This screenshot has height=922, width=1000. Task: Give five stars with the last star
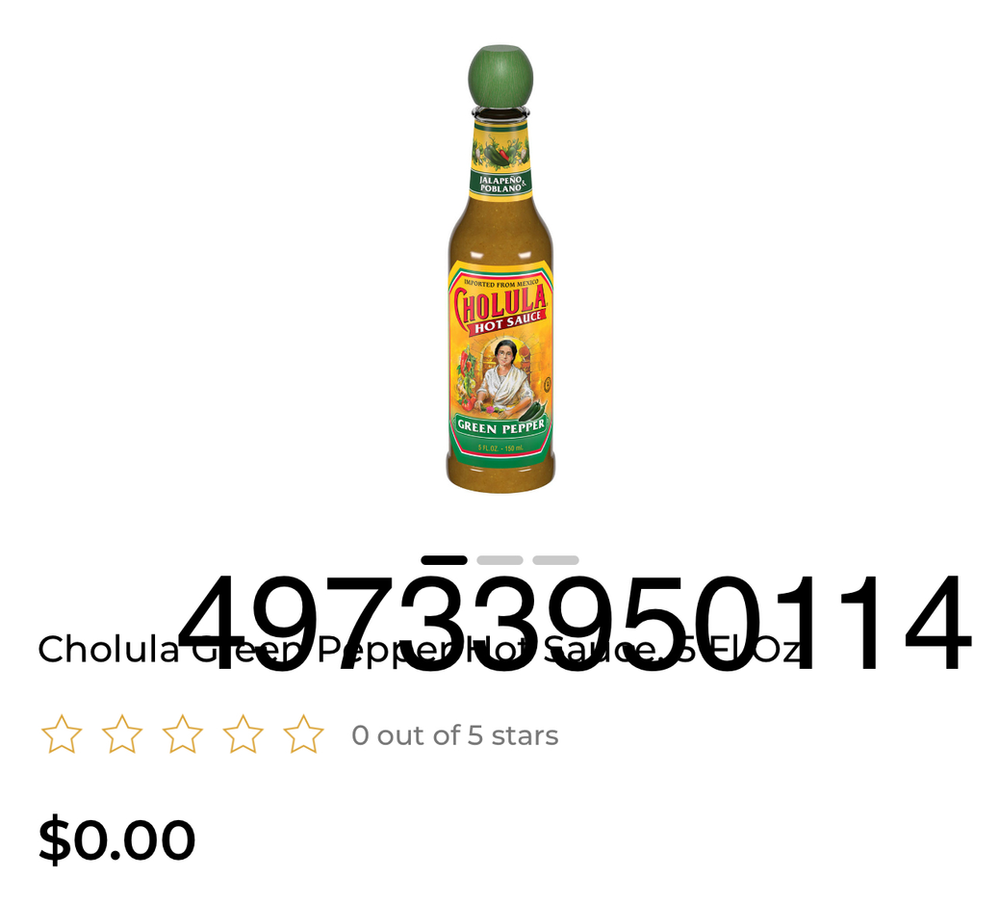pos(304,735)
